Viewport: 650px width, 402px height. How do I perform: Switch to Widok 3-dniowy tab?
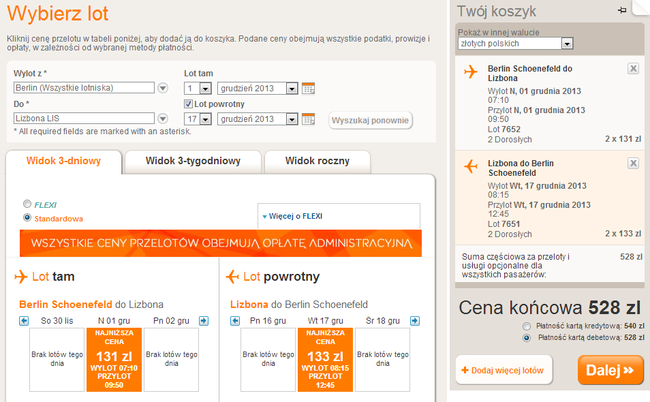64,161
